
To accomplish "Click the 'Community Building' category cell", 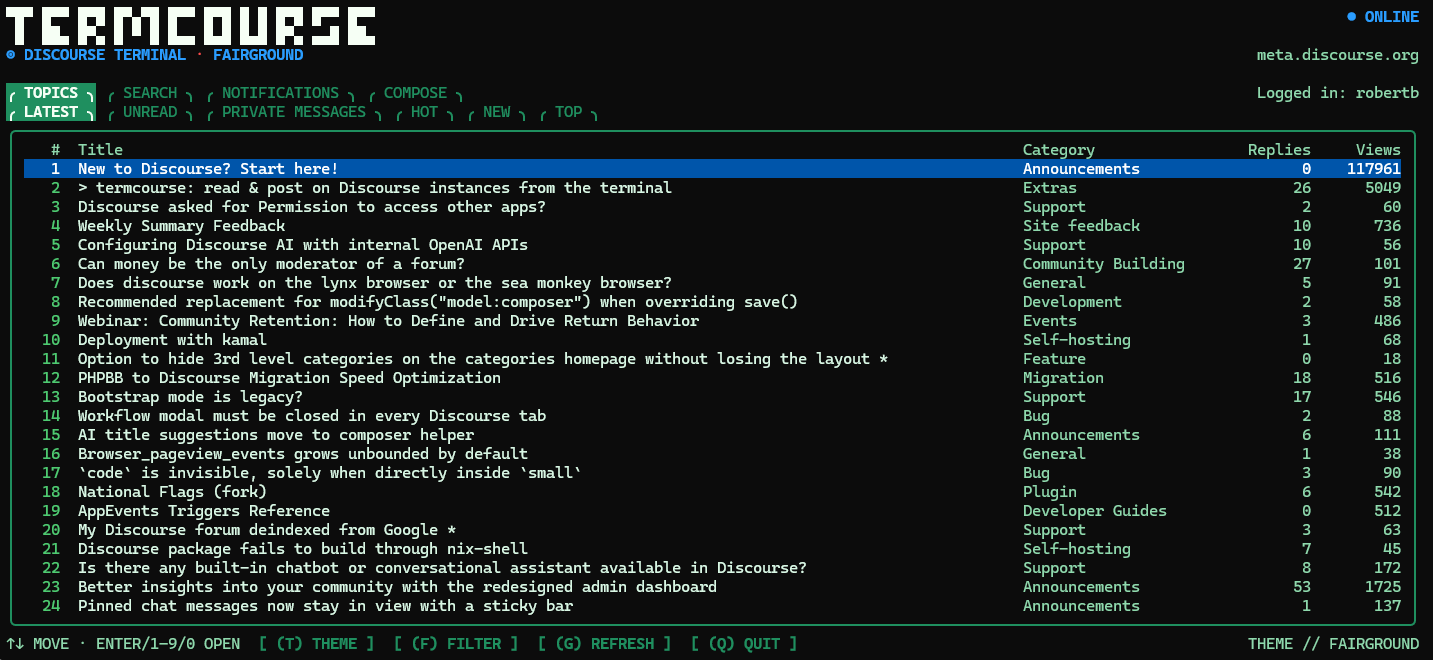I will pyautogui.click(x=1104, y=264).
